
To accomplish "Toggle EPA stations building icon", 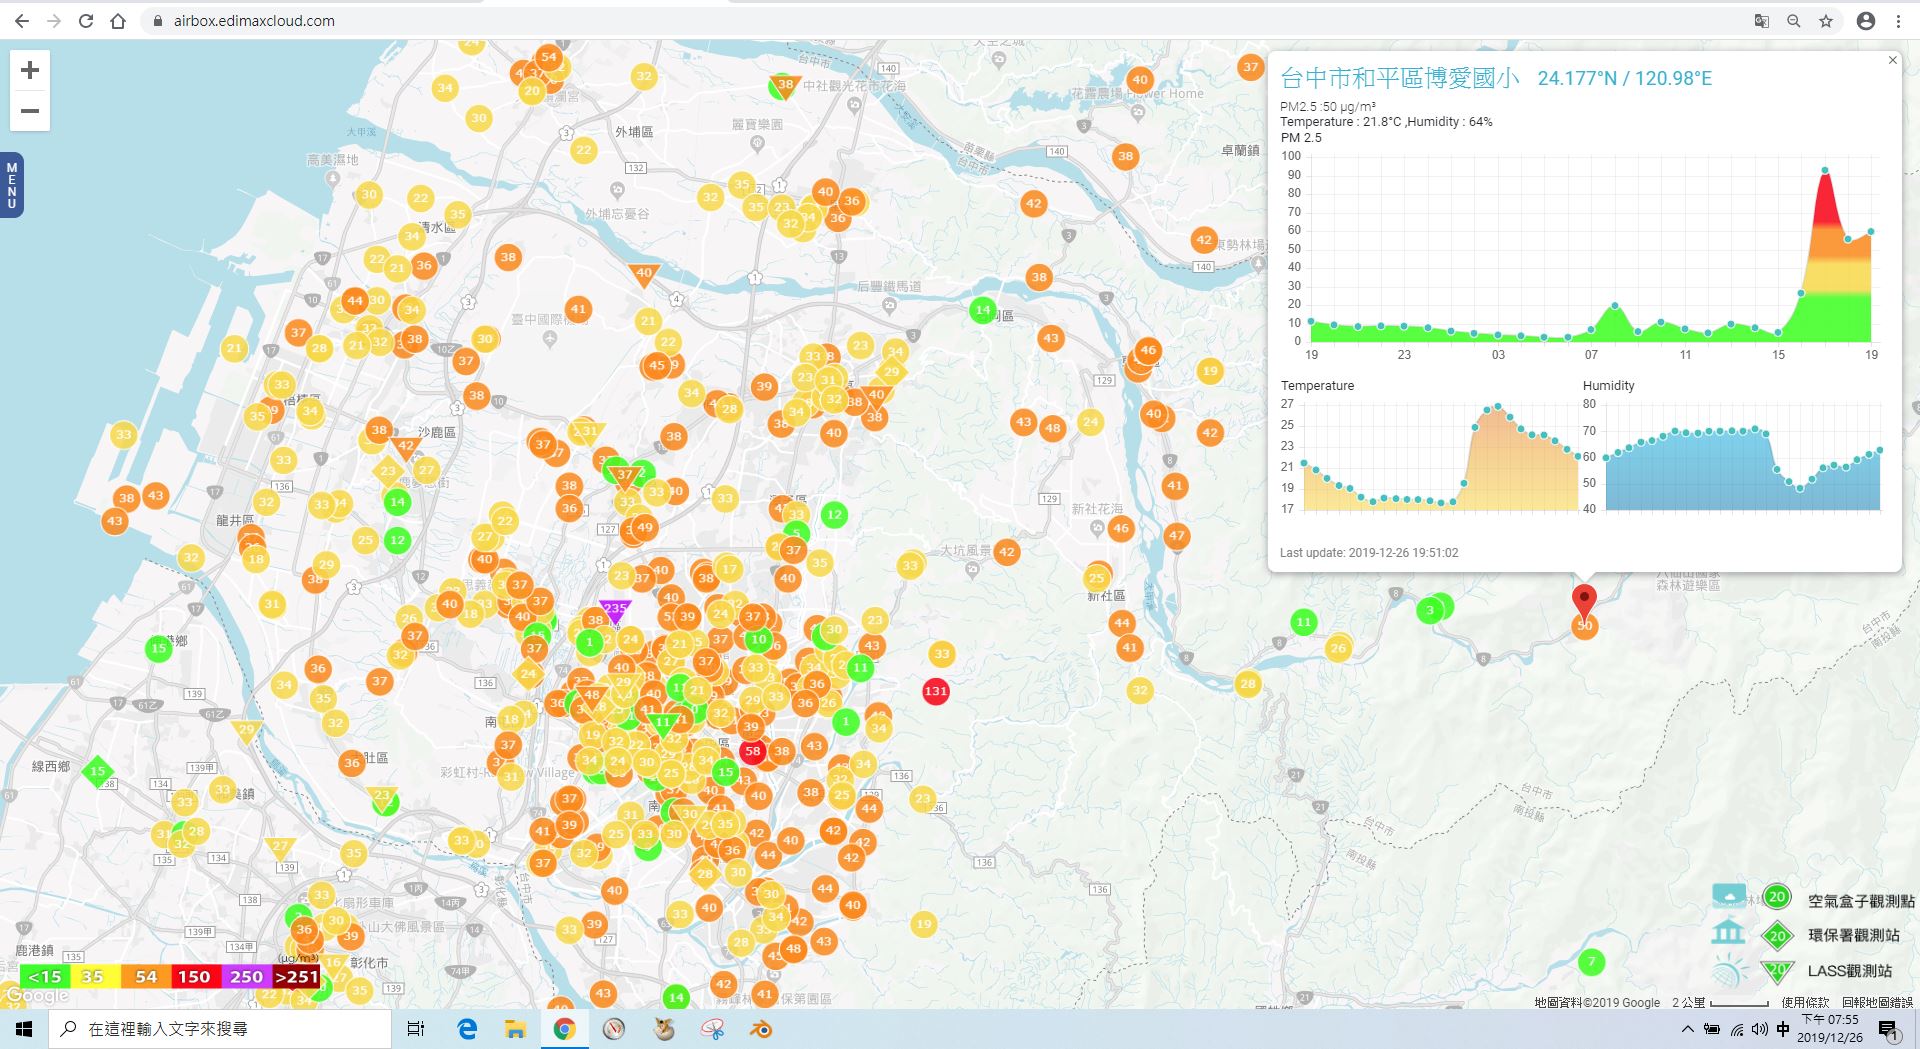I will 1728,933.
